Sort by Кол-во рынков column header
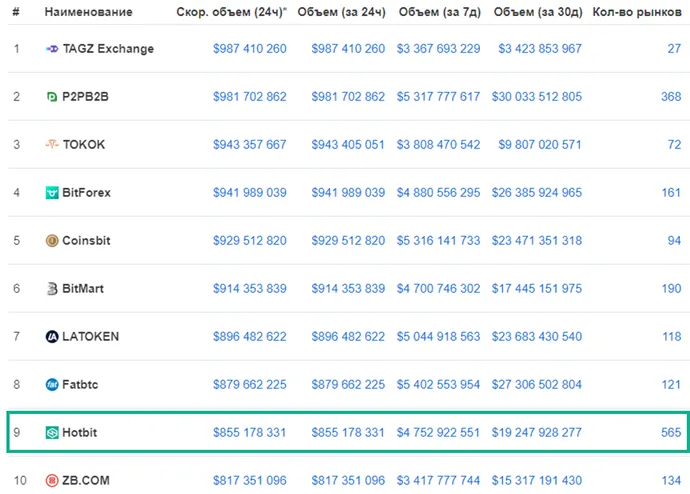 click(637, 12)
